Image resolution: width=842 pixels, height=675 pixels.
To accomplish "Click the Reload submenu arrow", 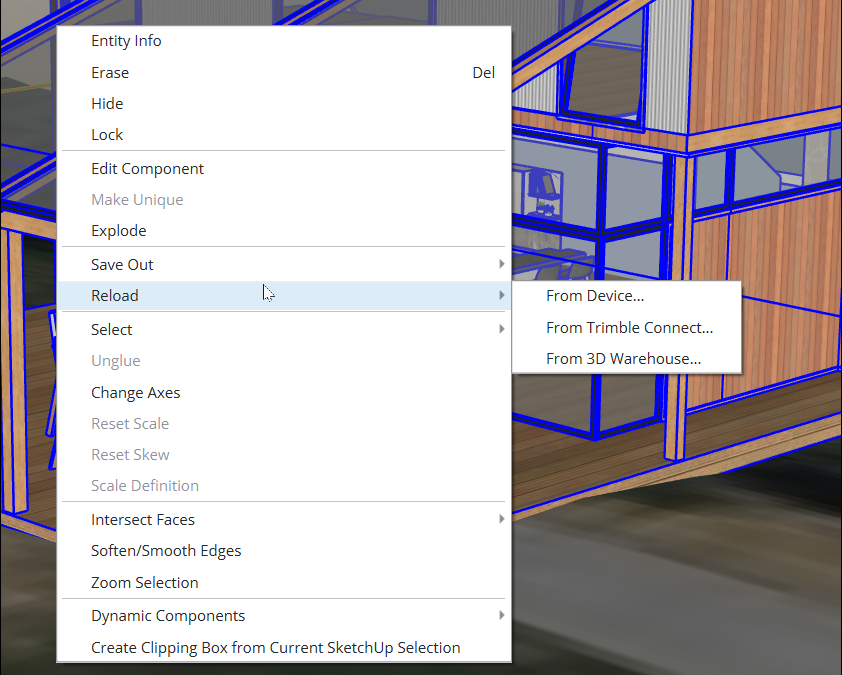I will 501,295.
